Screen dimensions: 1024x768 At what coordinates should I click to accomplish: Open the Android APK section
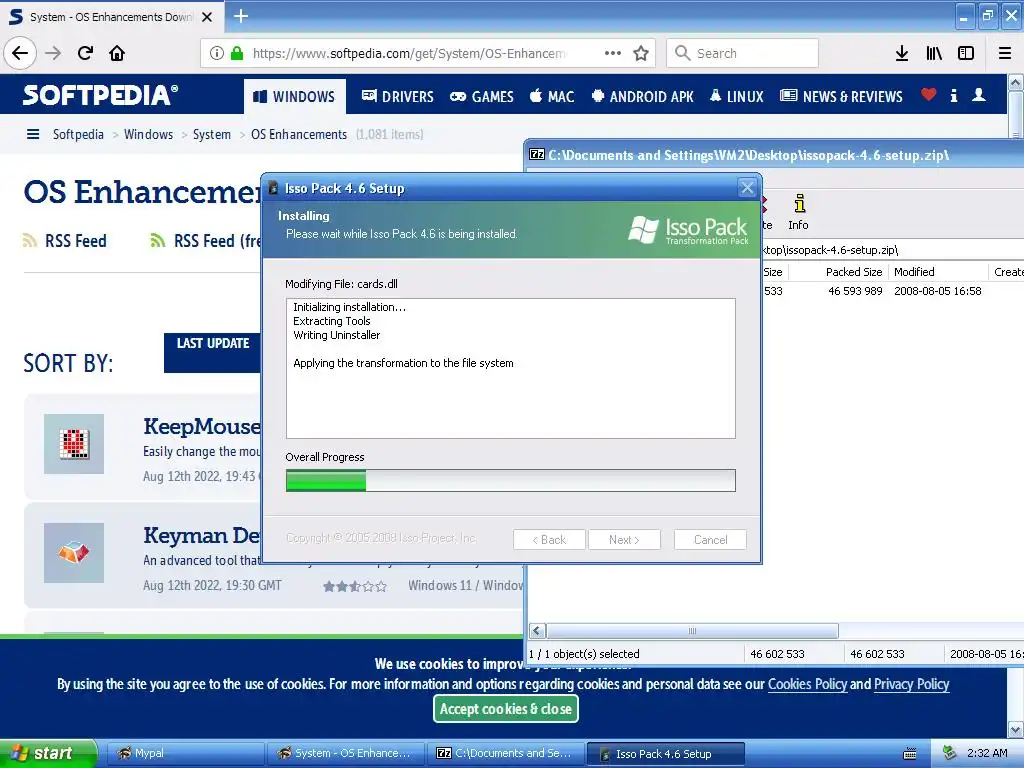tap(643, 97)
